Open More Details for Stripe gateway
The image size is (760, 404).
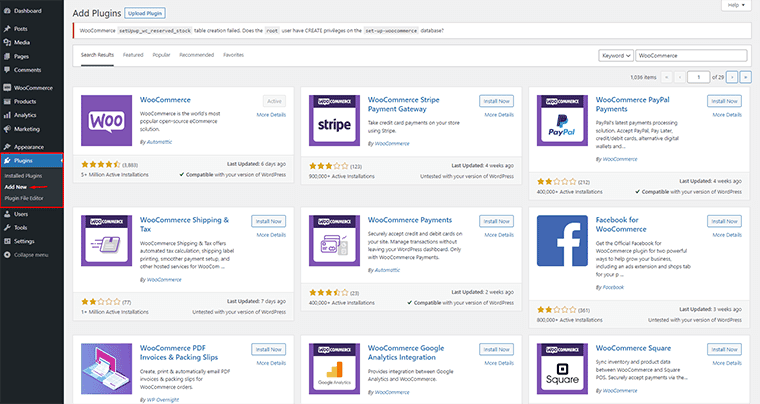[x=499, y=115]
